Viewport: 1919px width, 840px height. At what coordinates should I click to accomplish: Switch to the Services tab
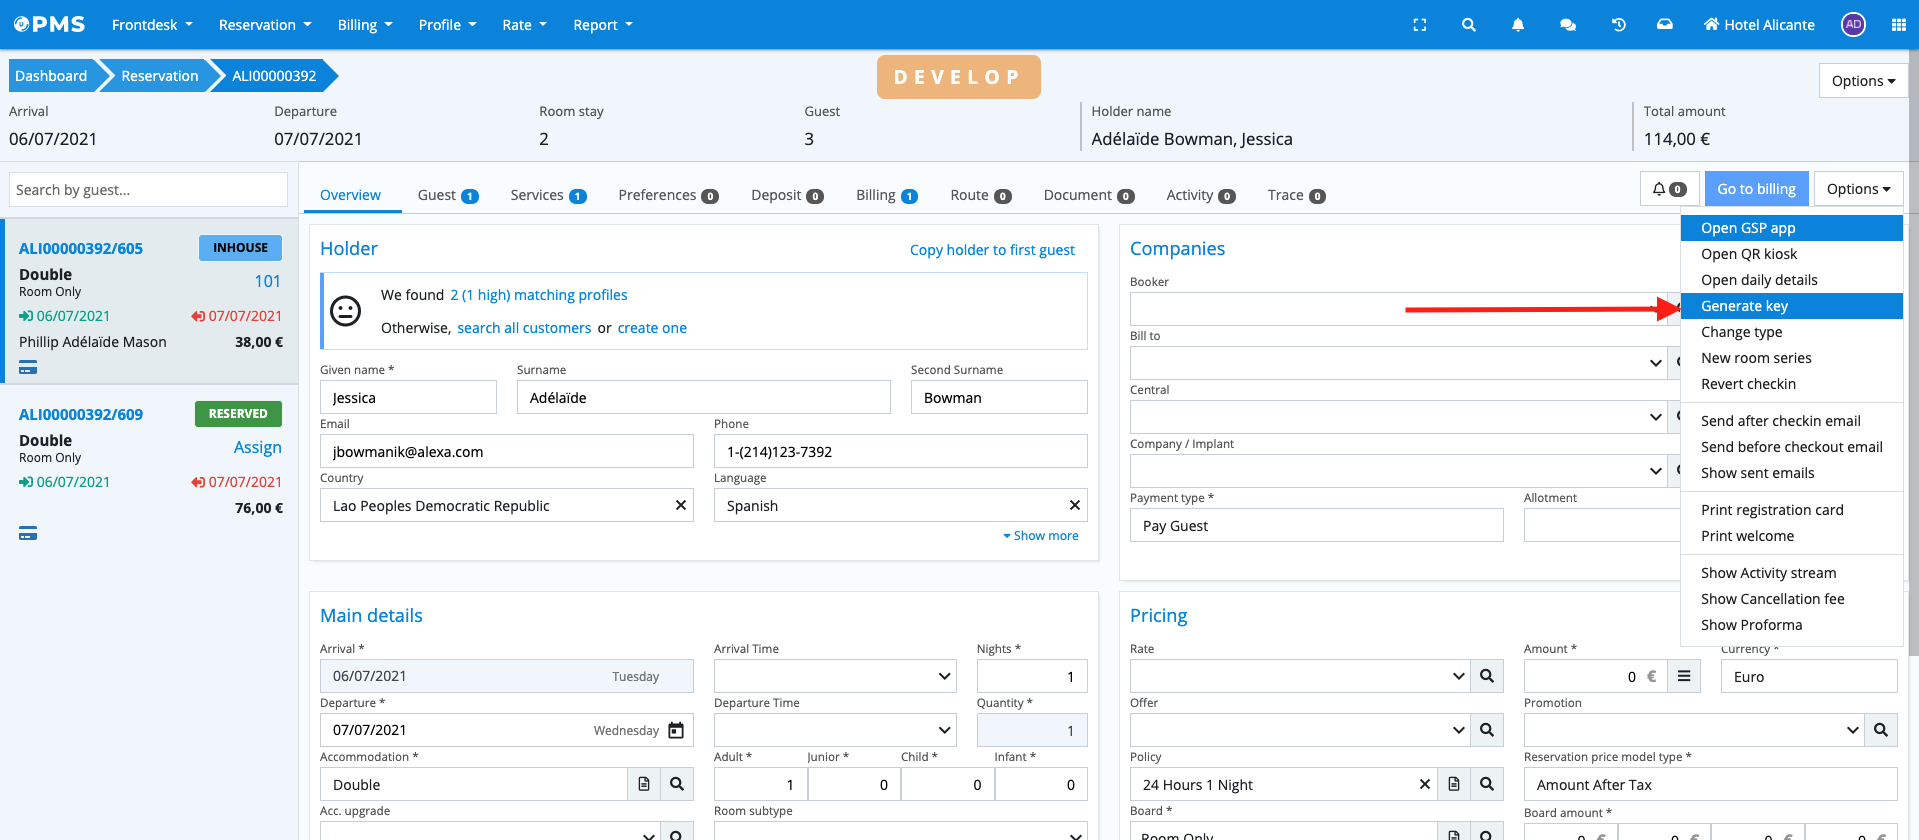click(547, 195)
